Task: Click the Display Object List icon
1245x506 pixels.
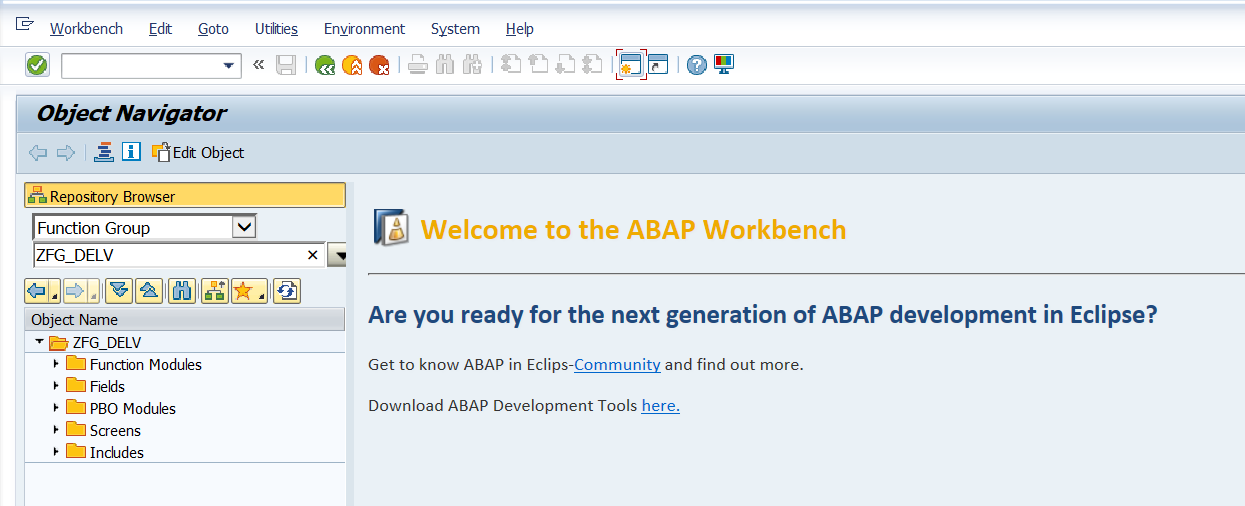Action: click(x=104, y=152)
